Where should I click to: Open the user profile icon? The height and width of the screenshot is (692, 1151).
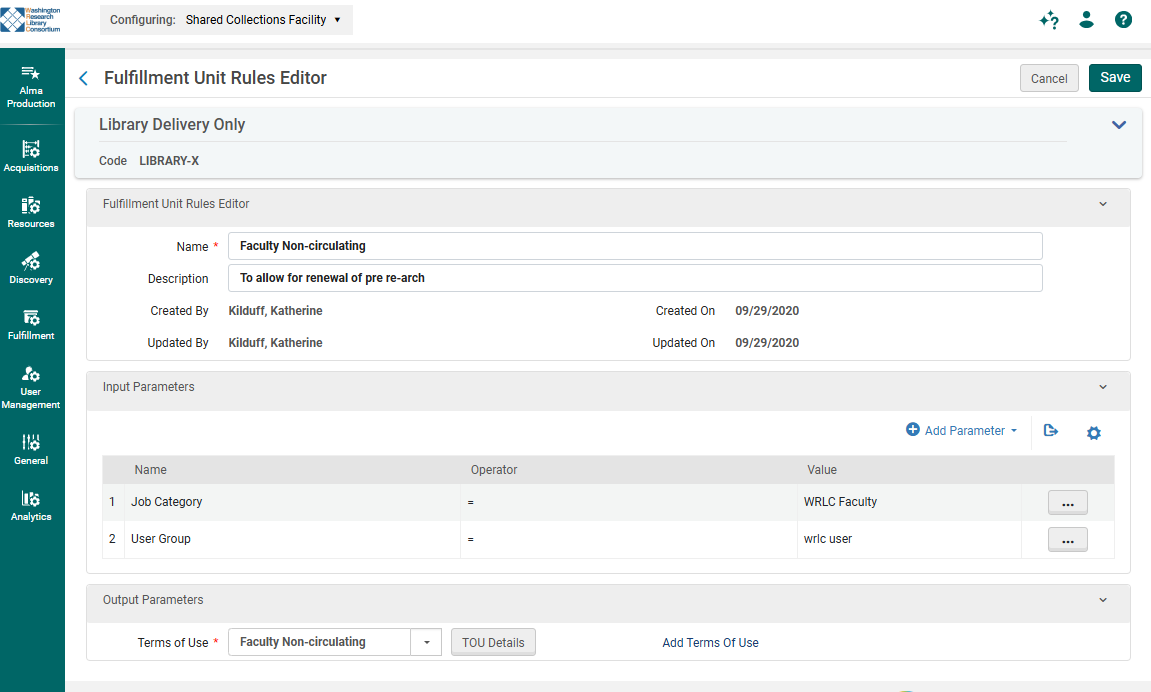[x=1087, y=20]
